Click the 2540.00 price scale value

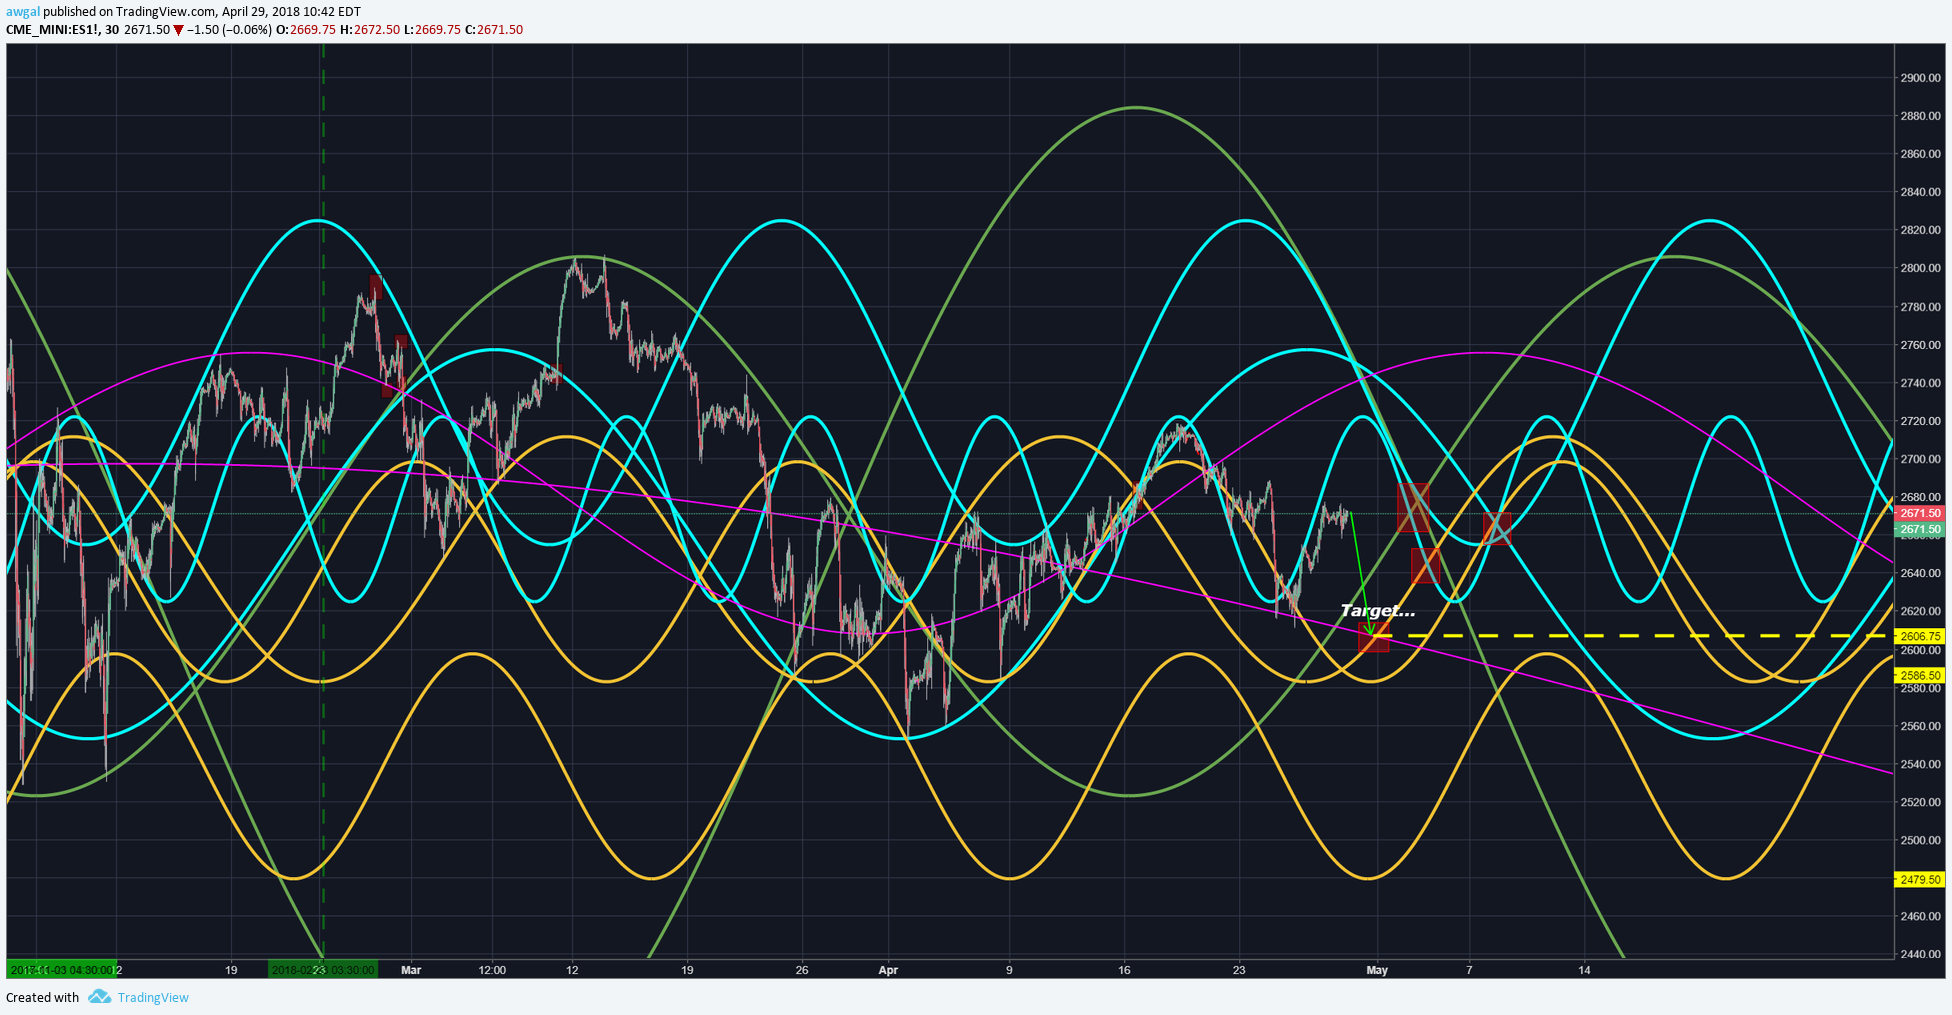1920,764
